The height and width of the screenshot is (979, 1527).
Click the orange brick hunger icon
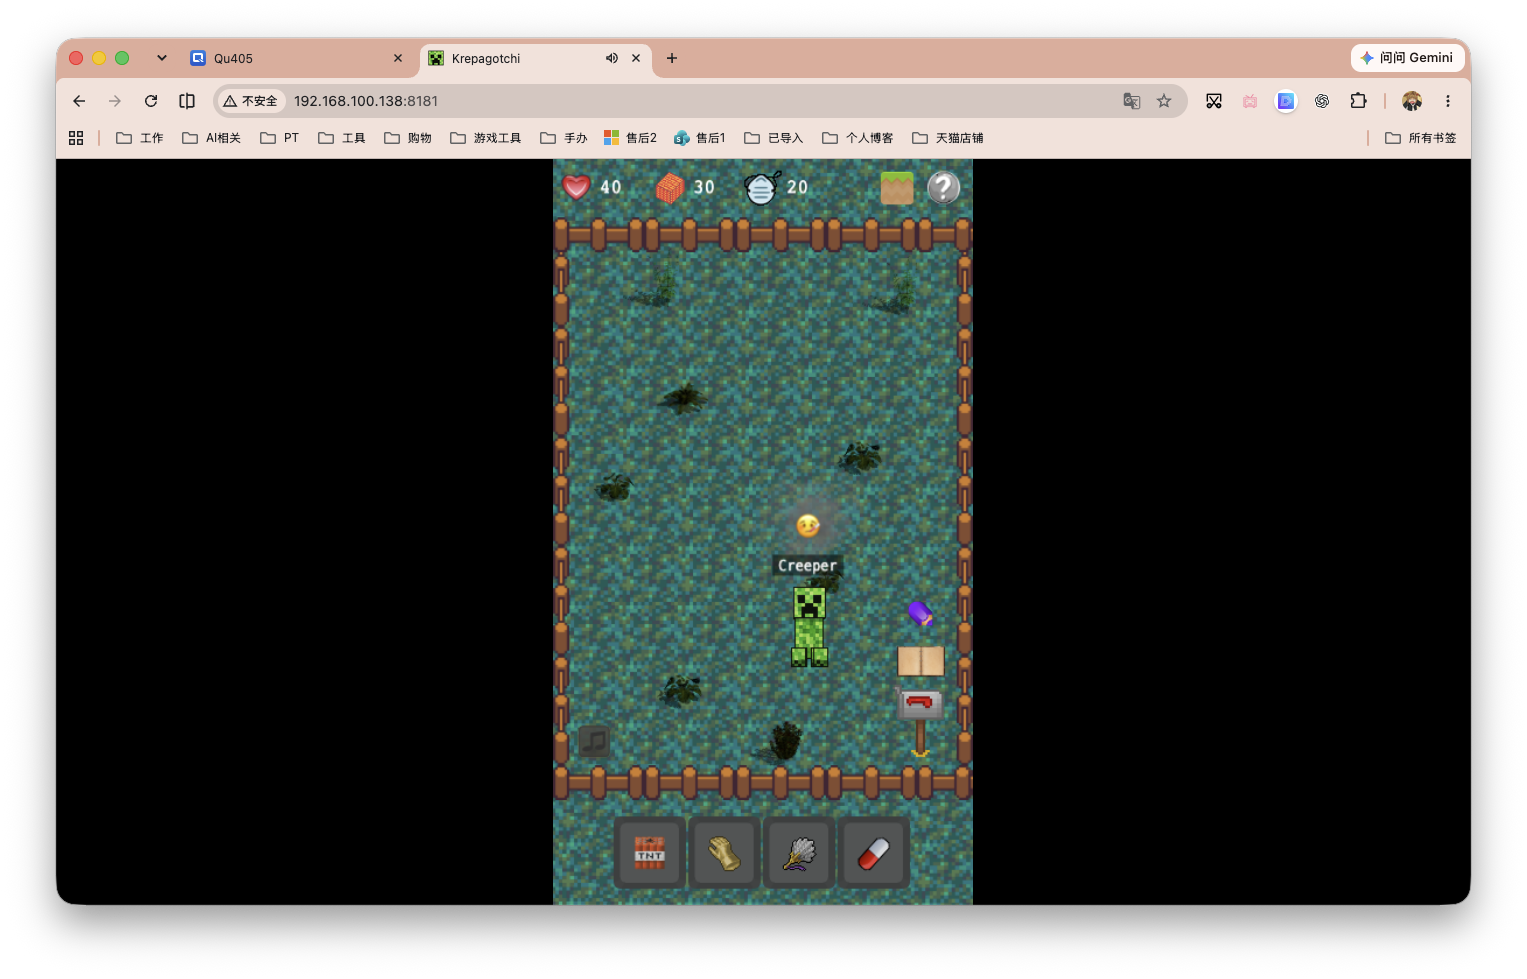coord(670,187)
